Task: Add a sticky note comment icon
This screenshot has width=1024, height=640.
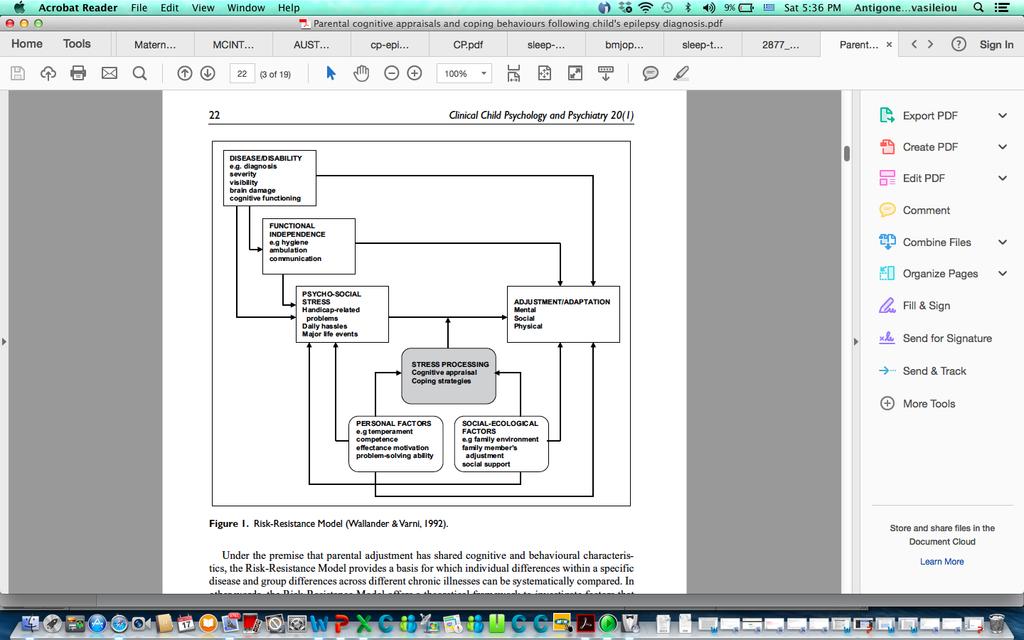Action: tap(650, 73)
